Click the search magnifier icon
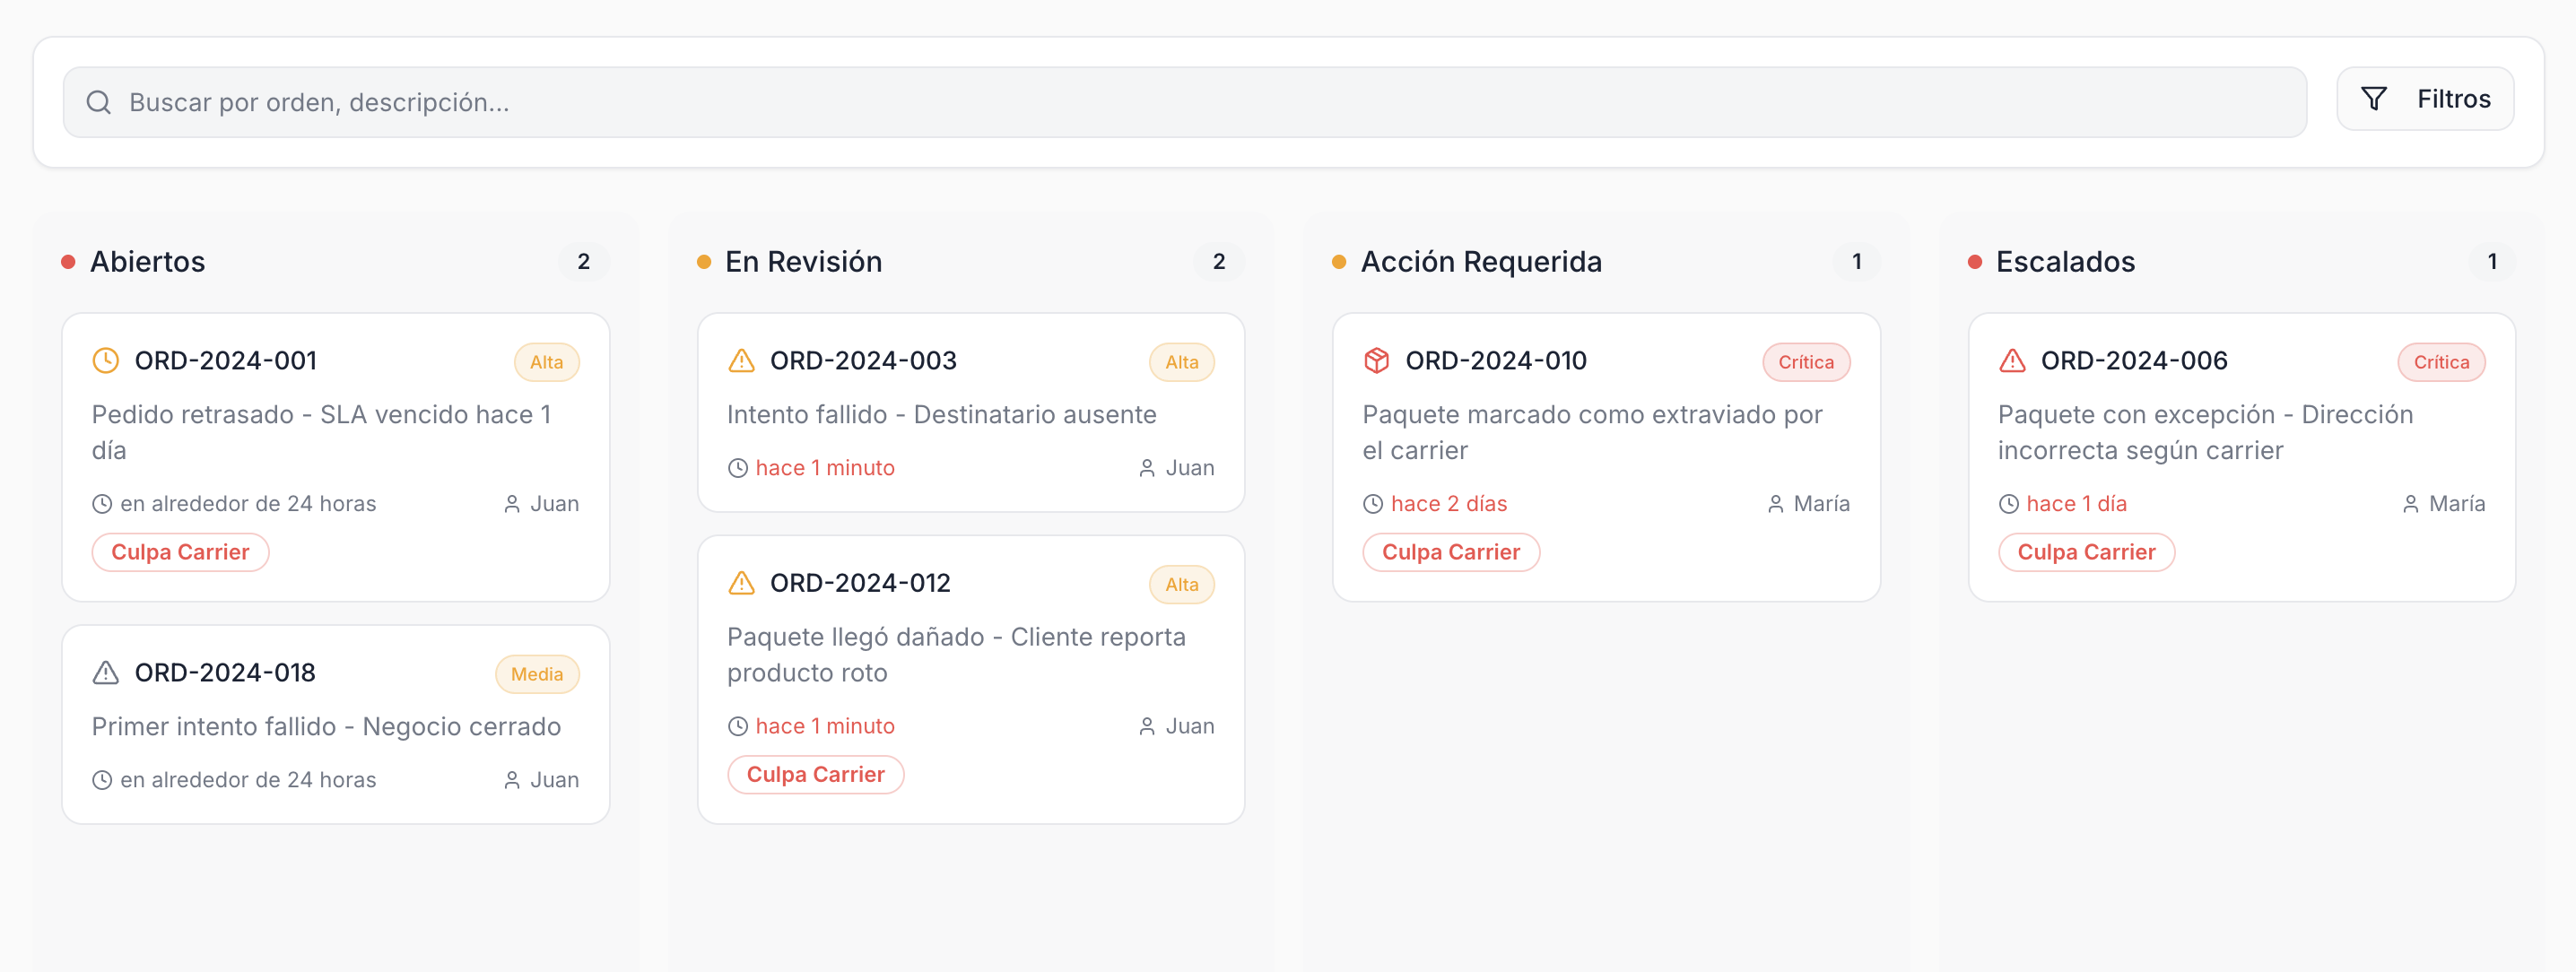2576x972 pixels. pos(98,102)
